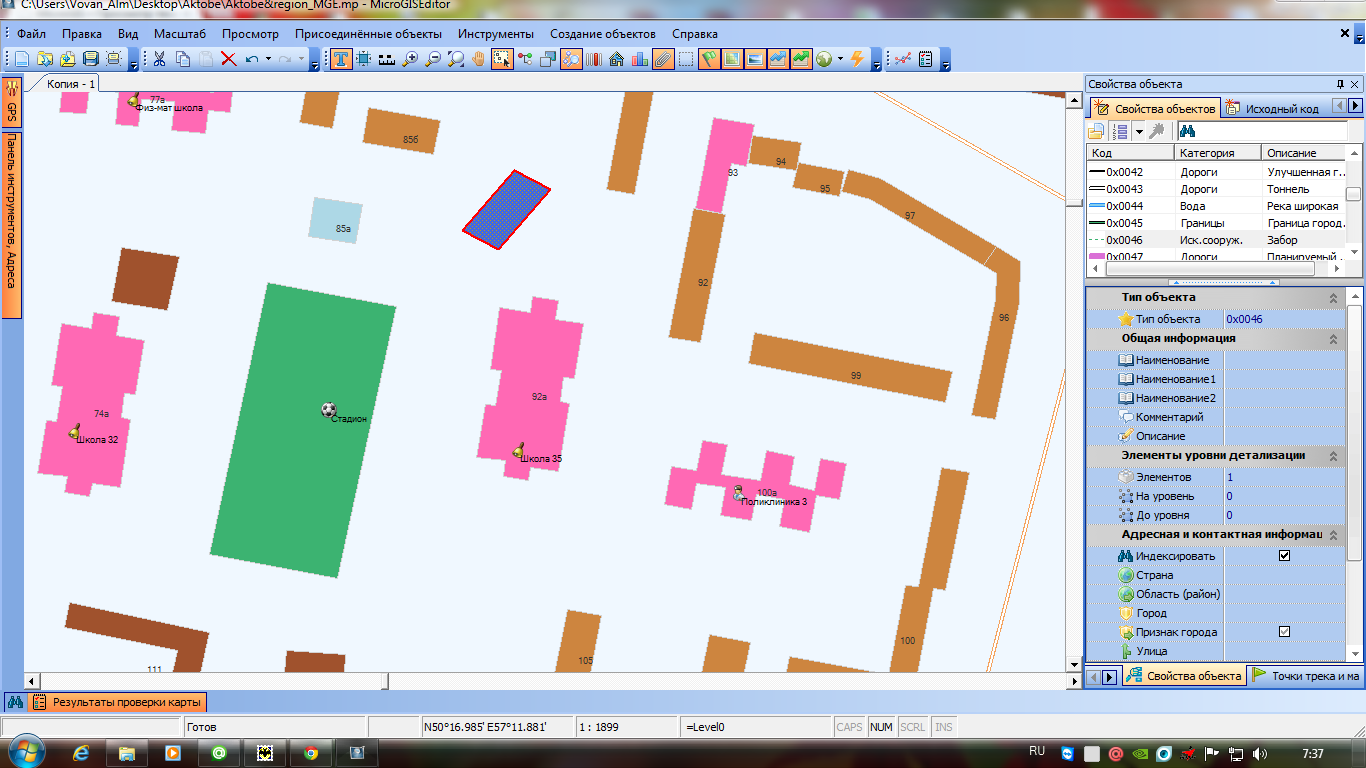
Task: Open dropdown arrow next to globe icon
Action: coord(841,59)
